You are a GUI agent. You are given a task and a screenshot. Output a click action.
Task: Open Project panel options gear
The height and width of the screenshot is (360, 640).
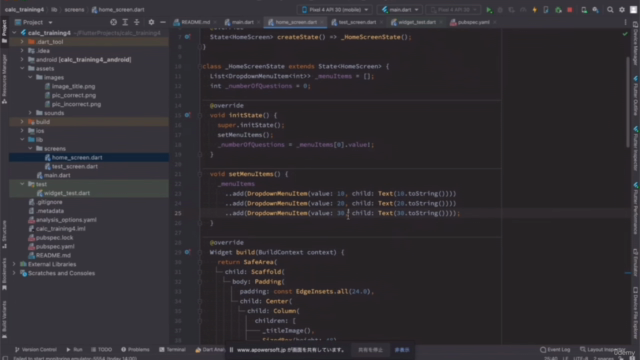click(151, 22)
